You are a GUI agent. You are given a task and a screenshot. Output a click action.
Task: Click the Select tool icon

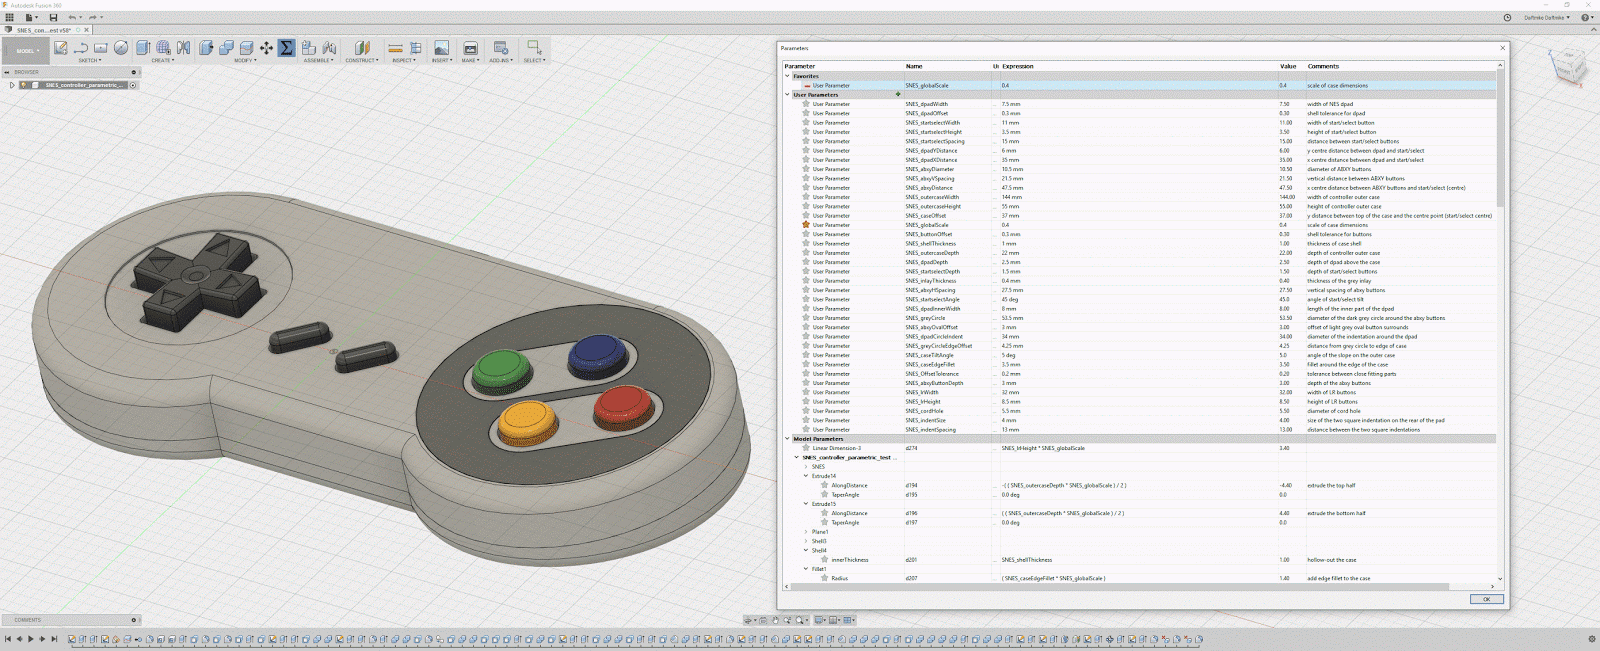(x=535, y=48)
